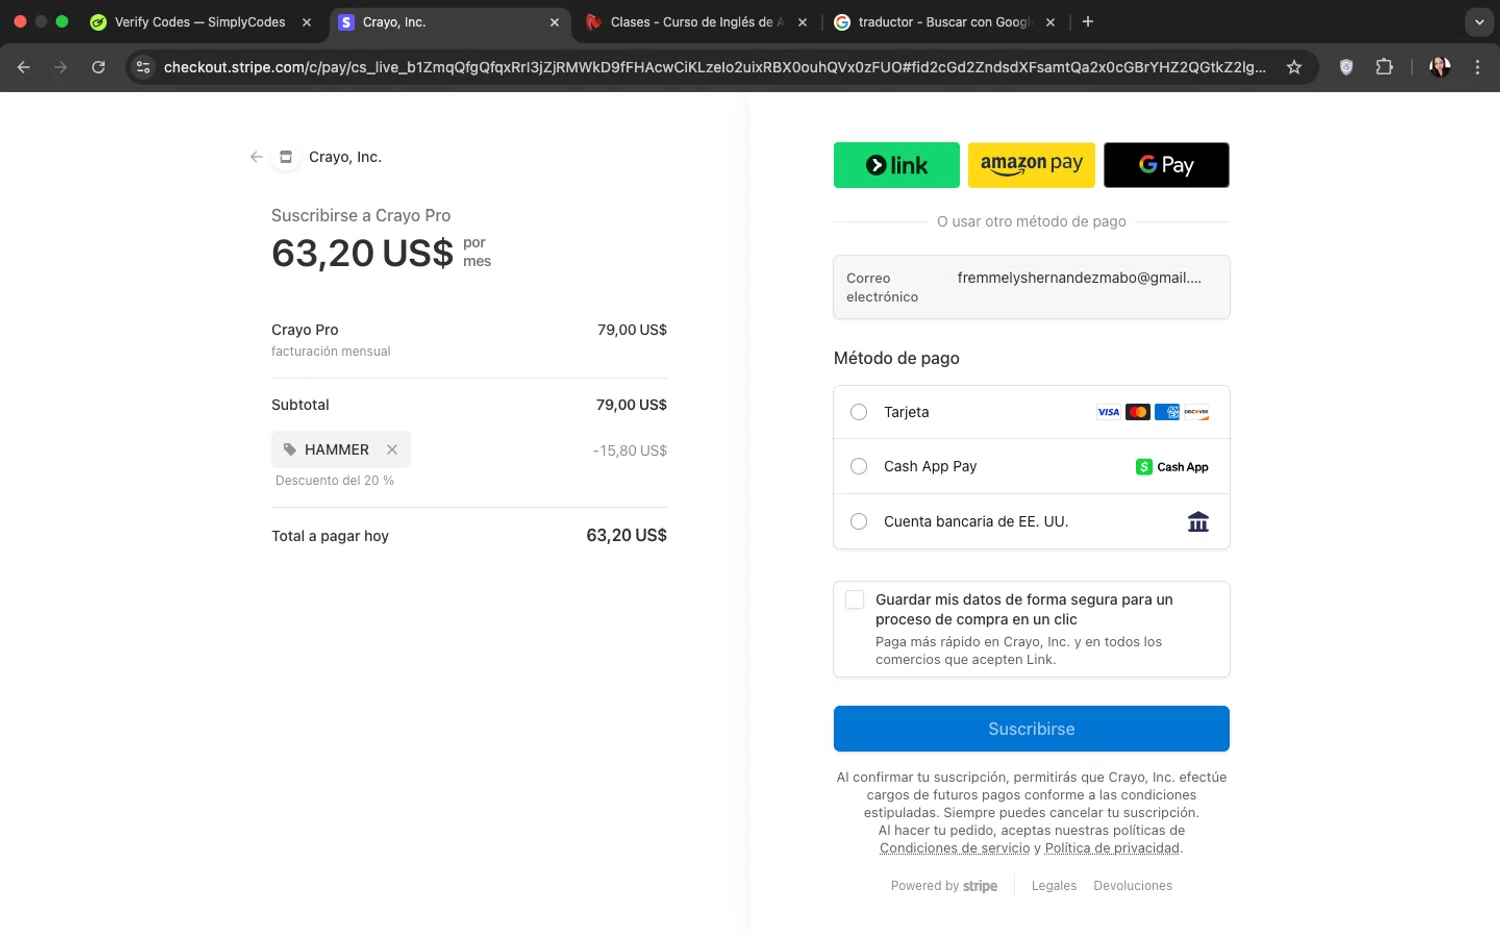Open the Powered by Stripe link
The image size is (1500, 938).
[x=944, y=886]
